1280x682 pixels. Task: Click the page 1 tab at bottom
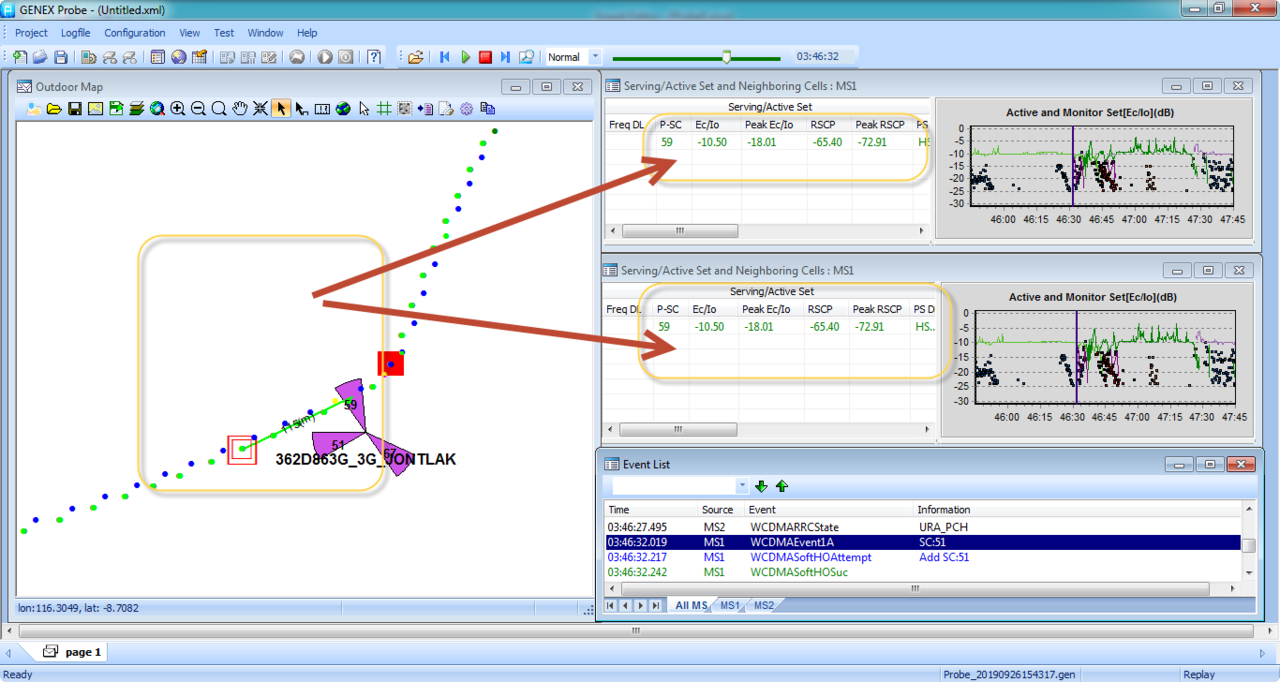[x=75, y=652]
